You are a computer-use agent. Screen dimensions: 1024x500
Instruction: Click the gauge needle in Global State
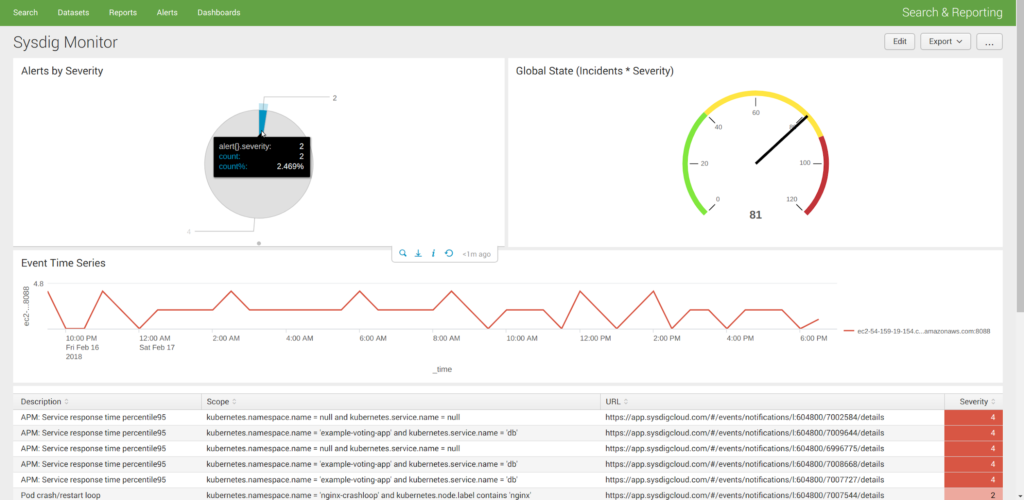click(x=782, y=140)
